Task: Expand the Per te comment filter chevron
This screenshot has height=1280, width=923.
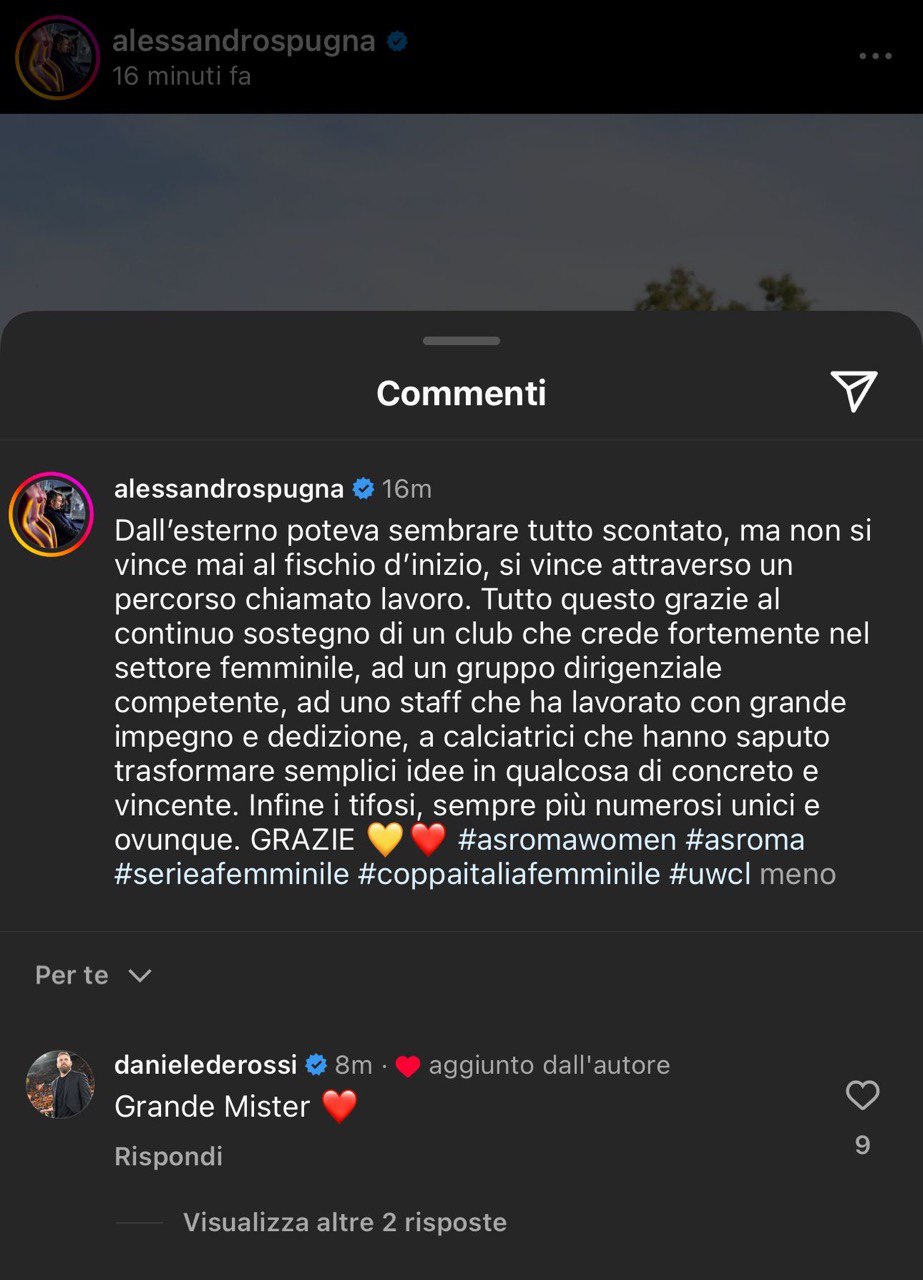Action: coord(140,975)
